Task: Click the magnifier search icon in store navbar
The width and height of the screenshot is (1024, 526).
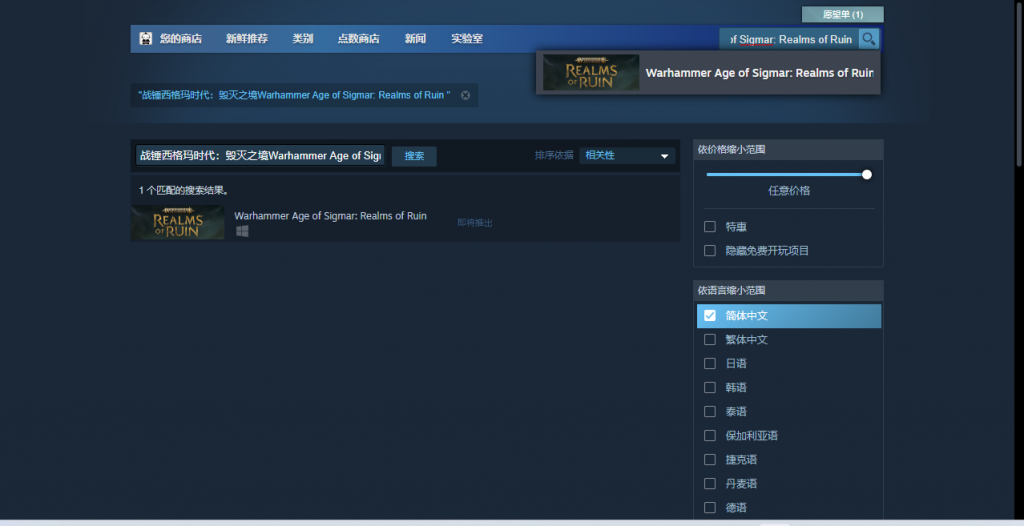Action: pyautogui.click(x=868, y=39)
